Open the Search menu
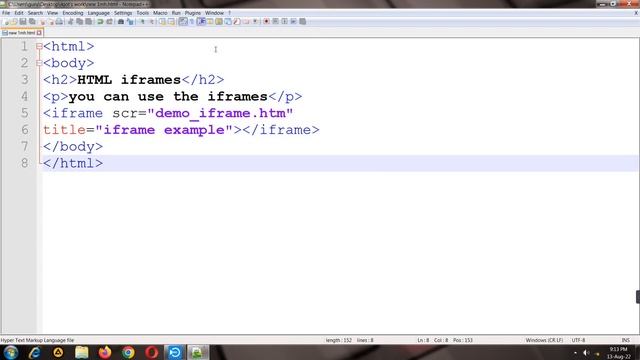The height and width of the screenshot is (360, 640). [35, 13]
